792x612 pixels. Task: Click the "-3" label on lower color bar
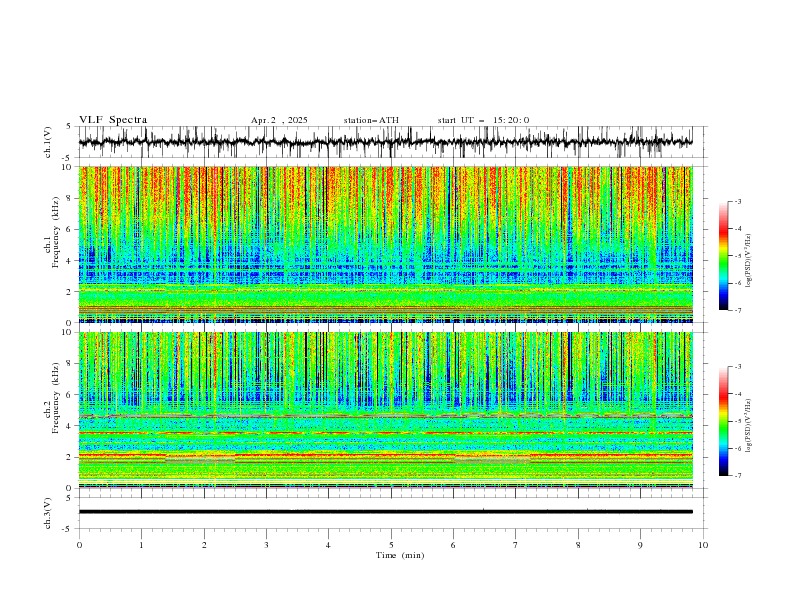tap(738, 367)
